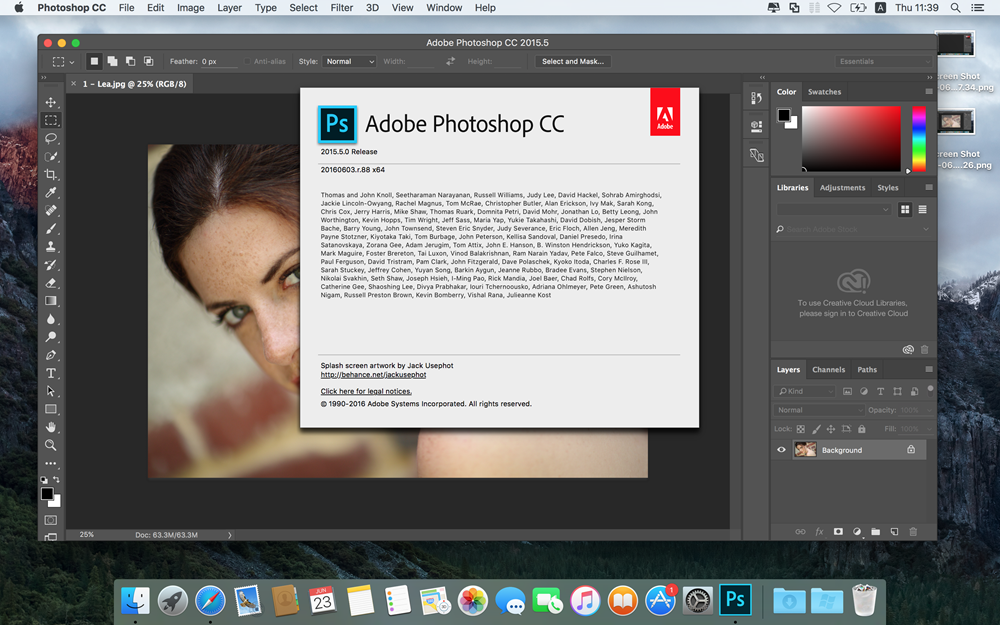The width and height of the screenshot is (1000, 625).
Task: Open the Layers panel options menu
Action: (x=929, y=369)
